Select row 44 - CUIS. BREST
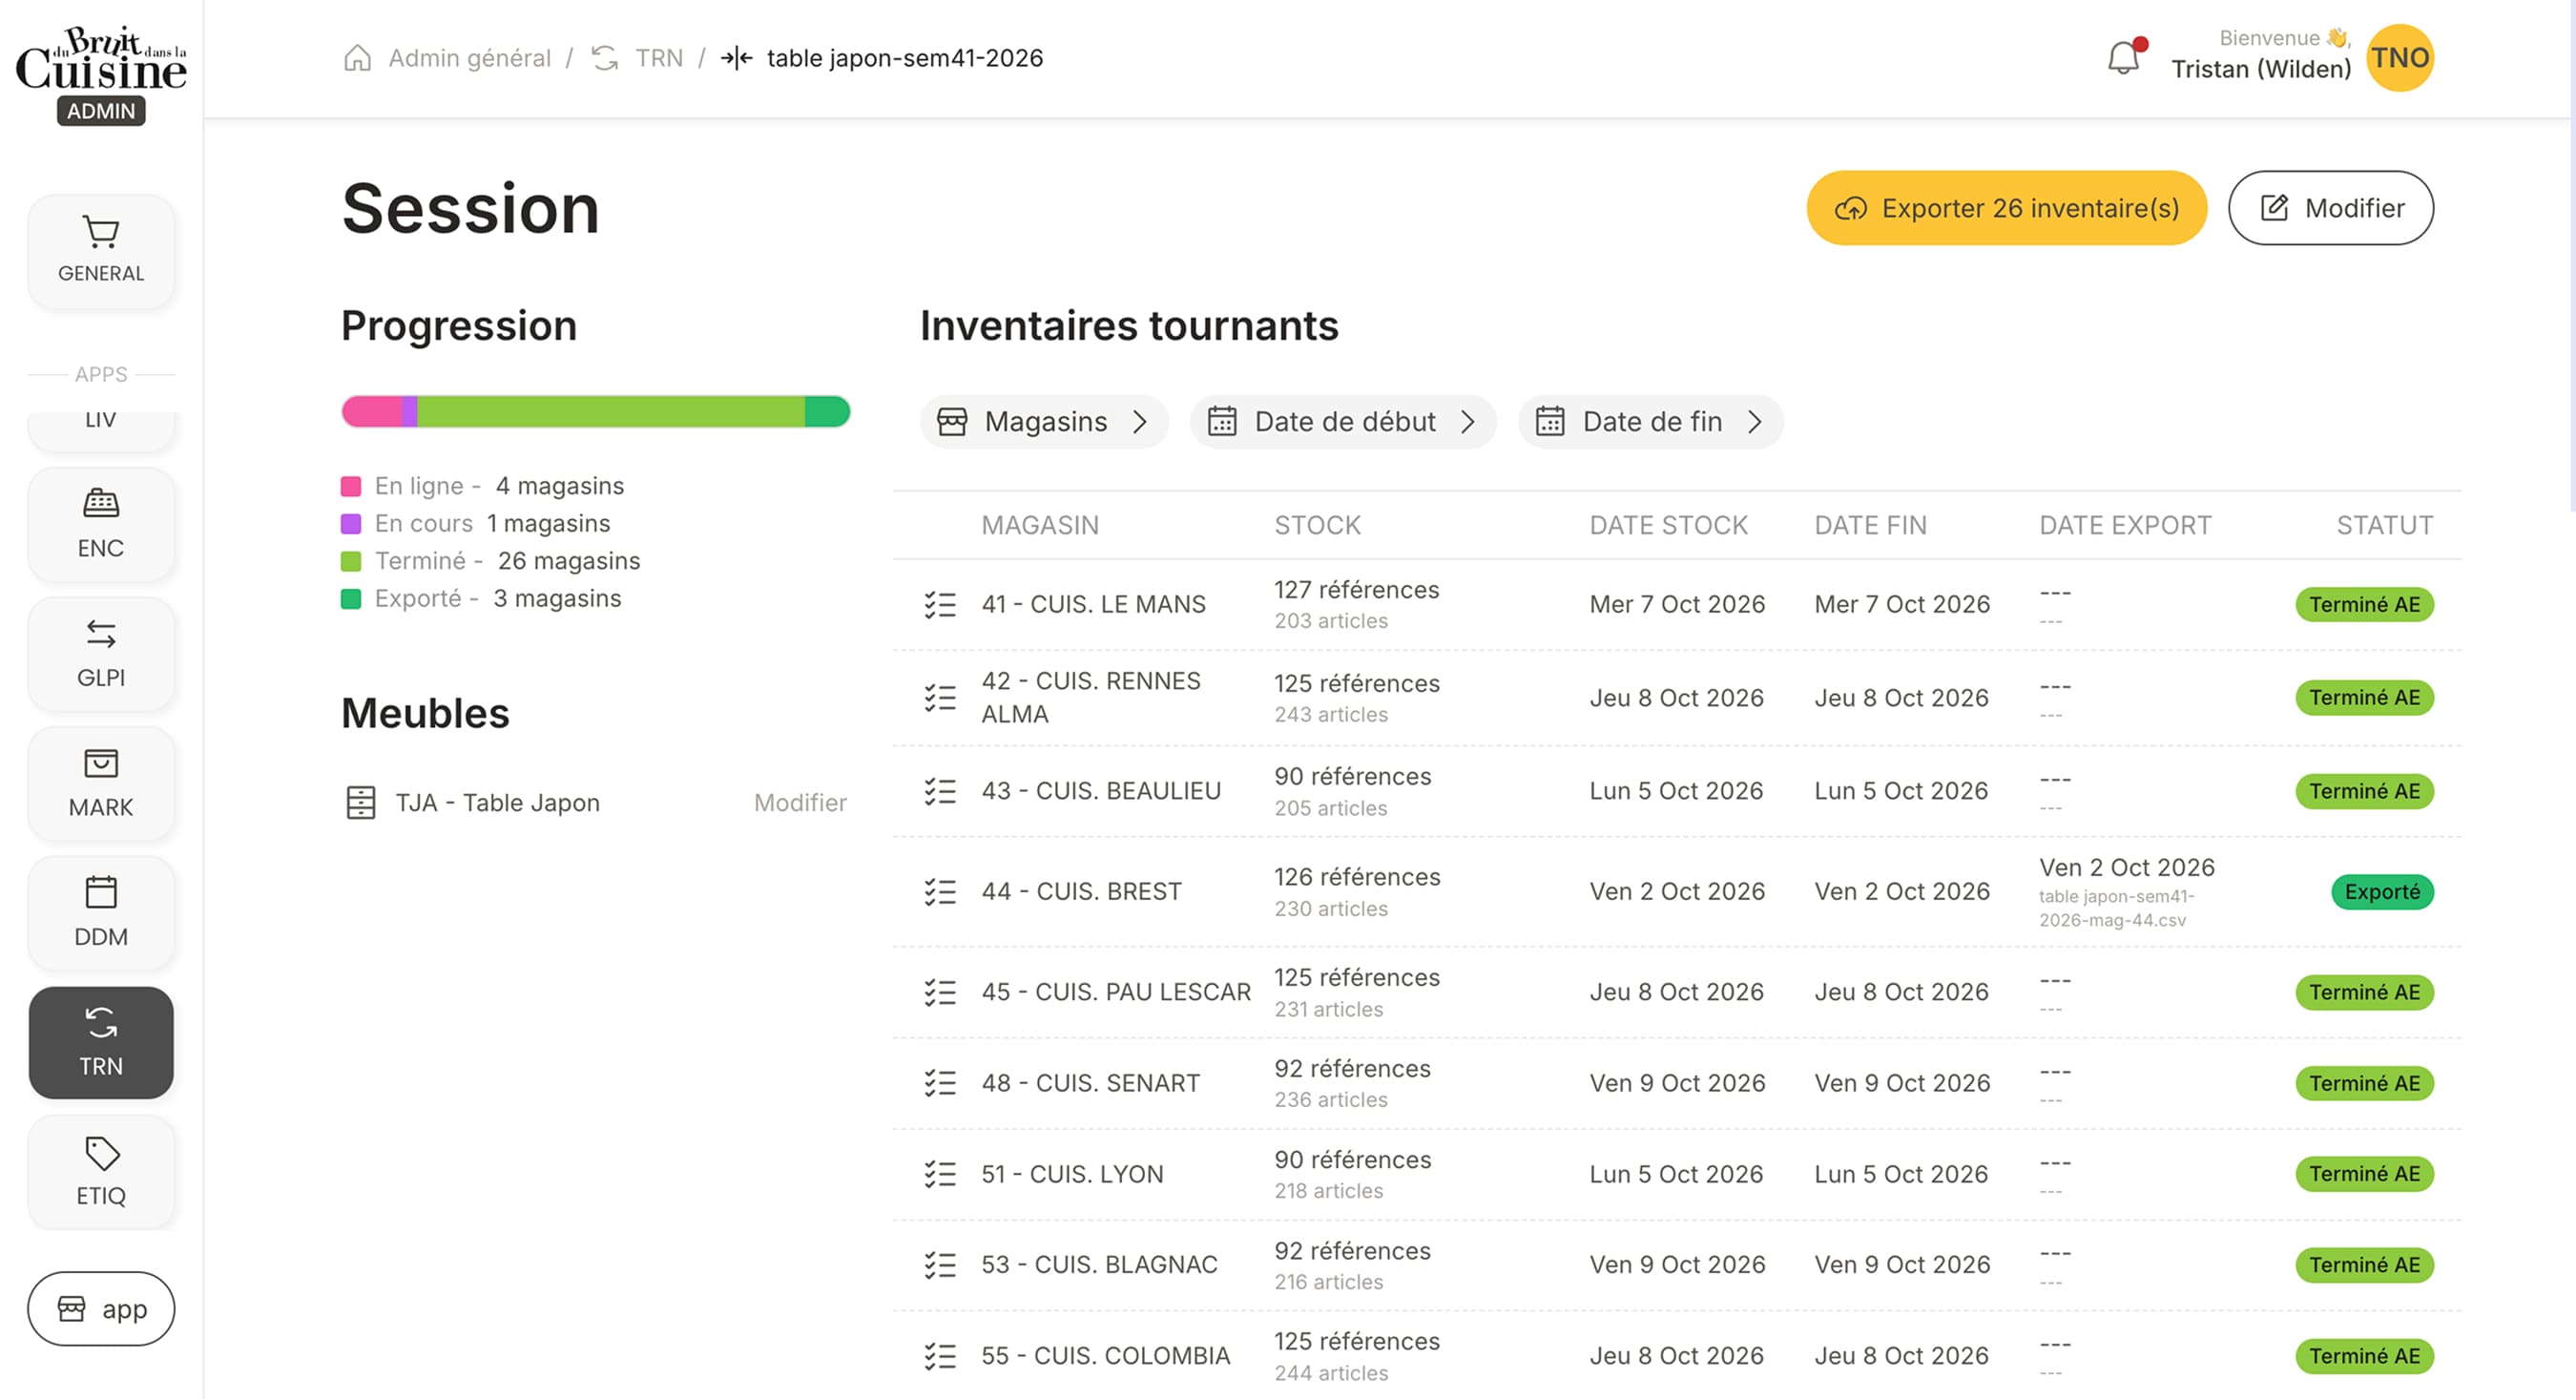This screenshot has width=2576, height=1400. [x=1677, y=892]
